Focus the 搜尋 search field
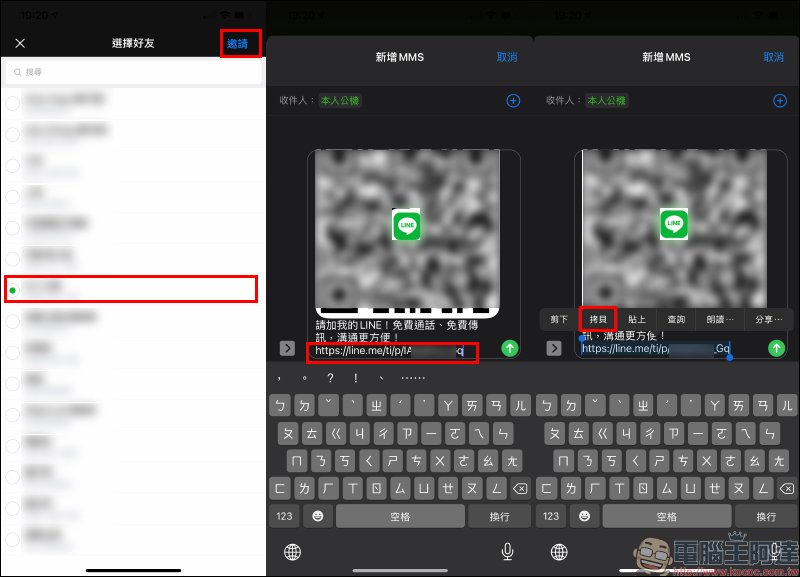 tap(133, 72)
